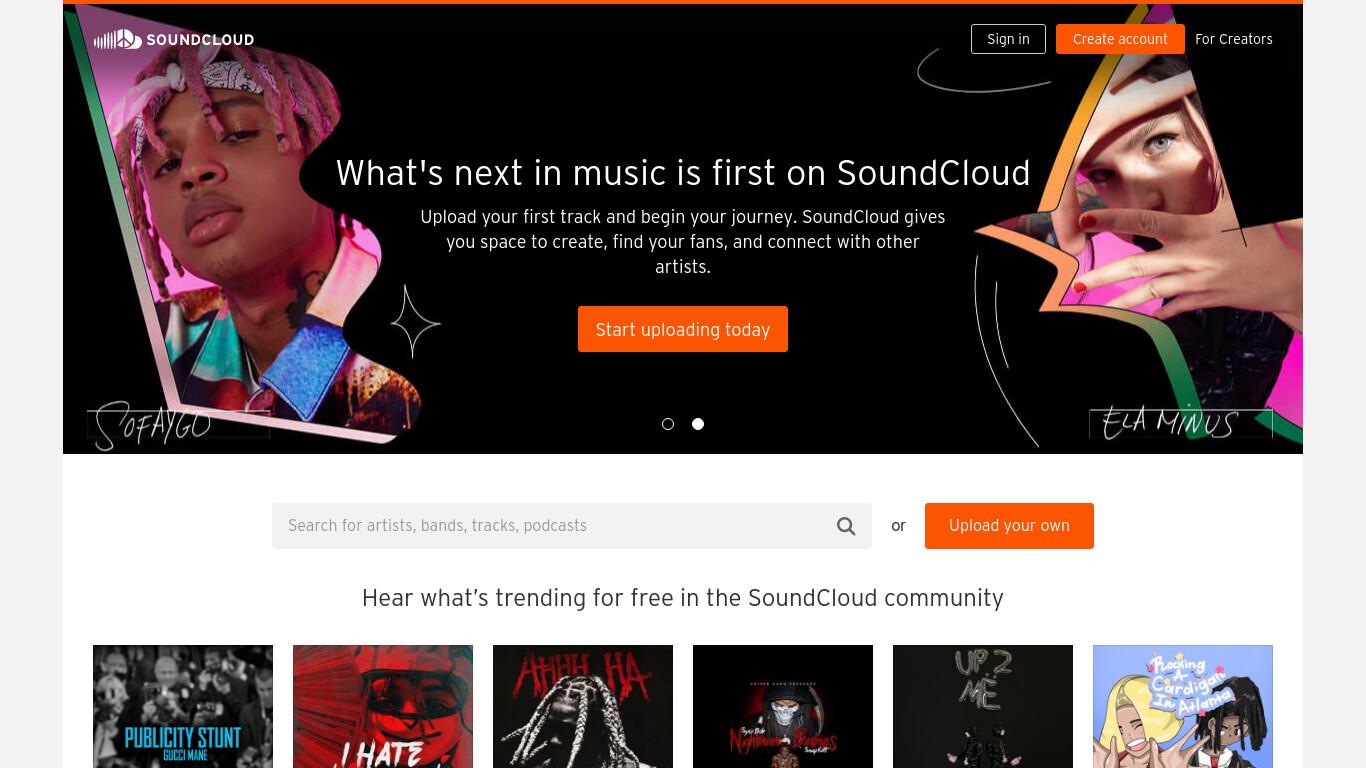Open the I Hate red album cover
The image size is (1366, 768).
383,706
